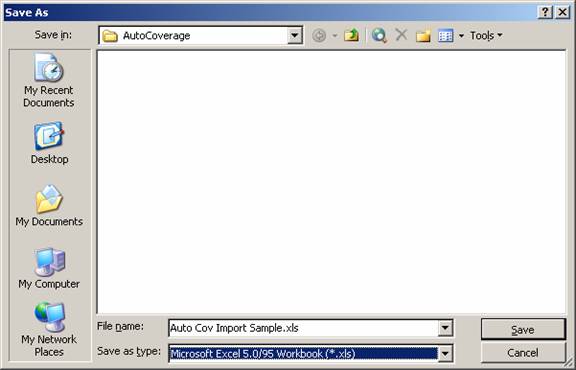Open the Views dropdown arrow
576x370 pixels.
pyautogui.click(x=461, y=36)
